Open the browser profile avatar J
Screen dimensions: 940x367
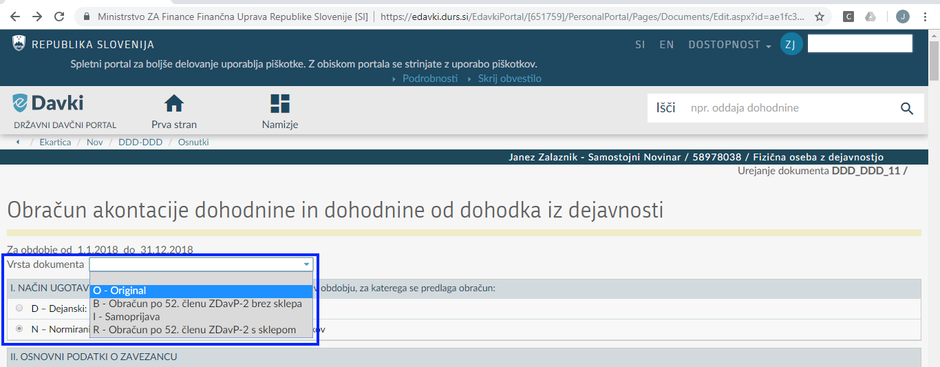point(903,17)
